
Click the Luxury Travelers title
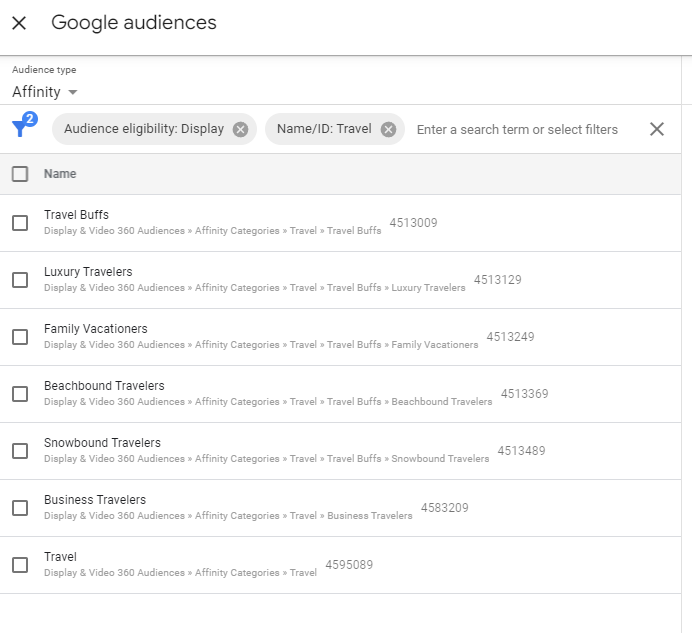88,271
